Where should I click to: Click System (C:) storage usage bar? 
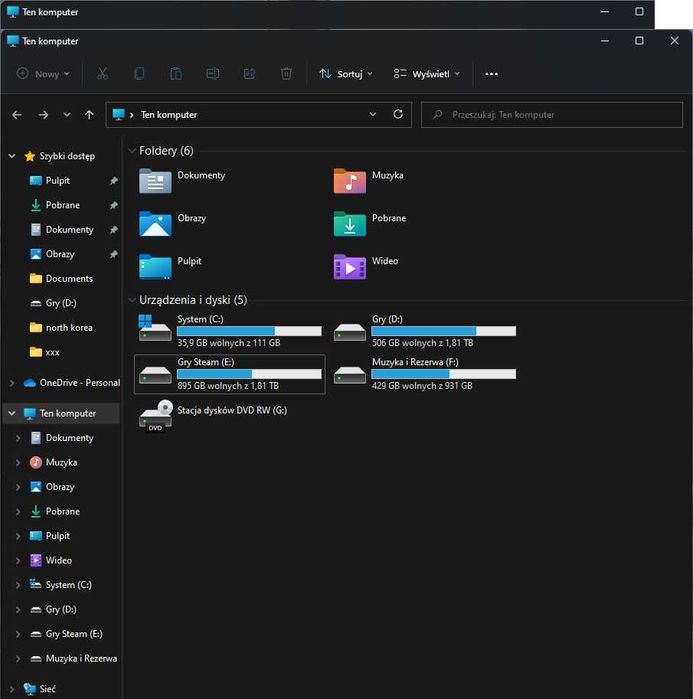coord(249,331)
